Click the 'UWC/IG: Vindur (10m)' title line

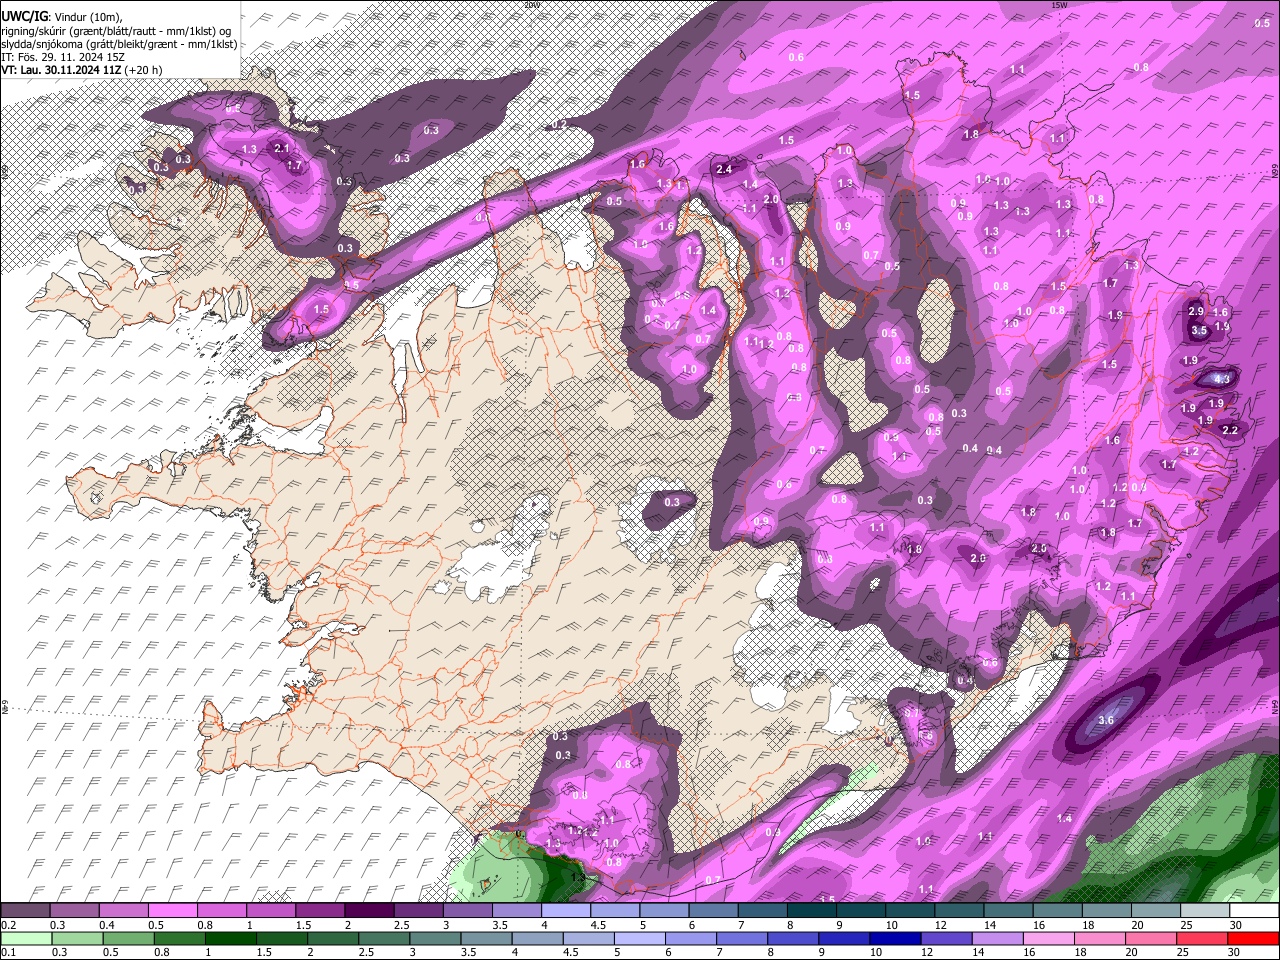click(x=61, y=17)
